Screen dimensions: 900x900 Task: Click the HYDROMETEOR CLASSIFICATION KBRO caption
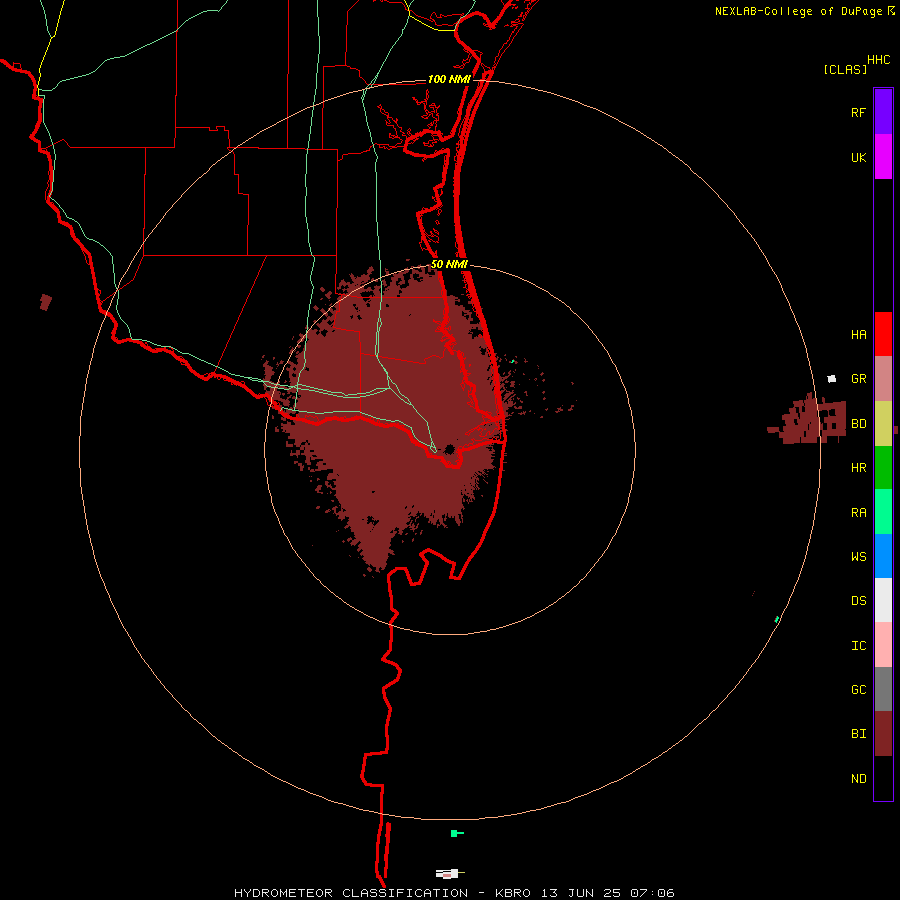coord(454,893)
